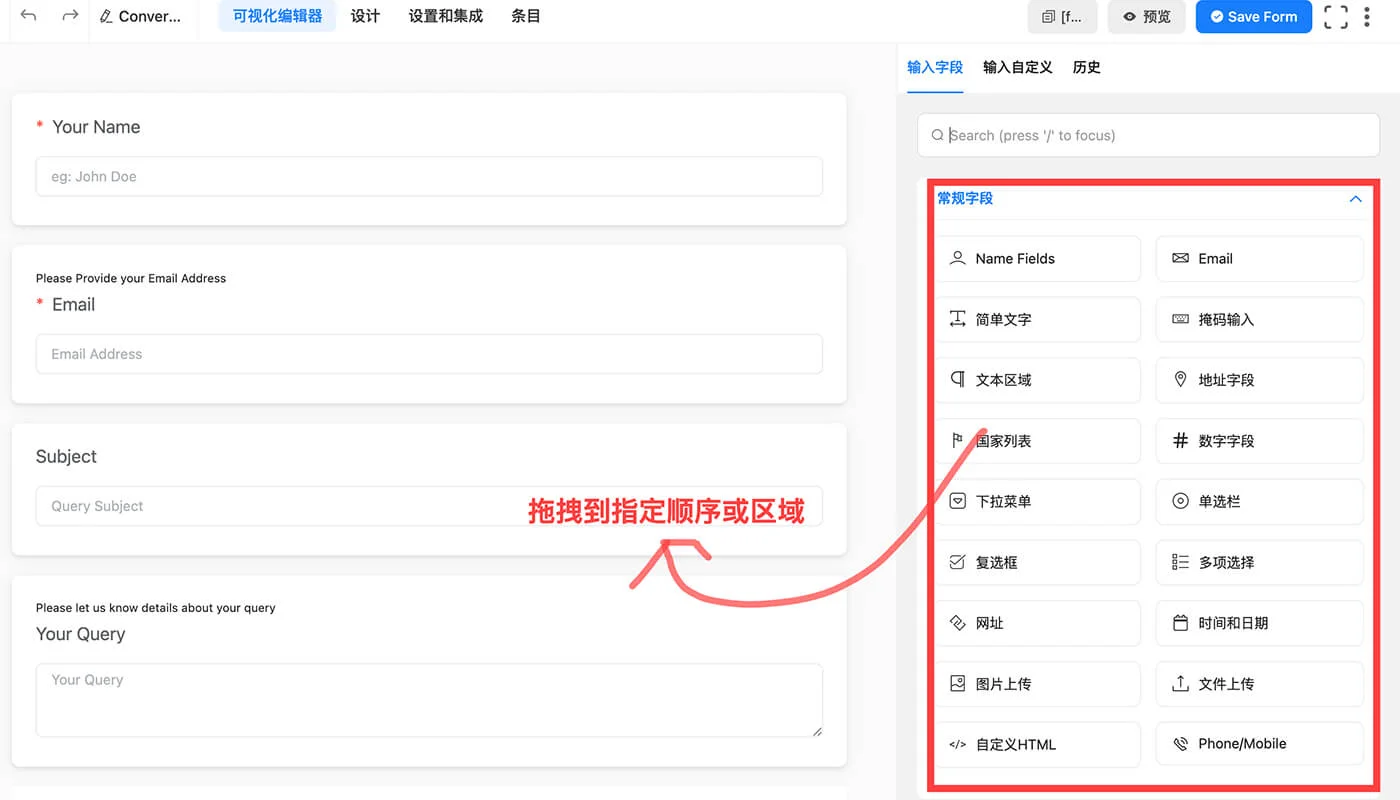The image size is (1400, 800).
Task: Click the Save Form button
Action: 1253,16
